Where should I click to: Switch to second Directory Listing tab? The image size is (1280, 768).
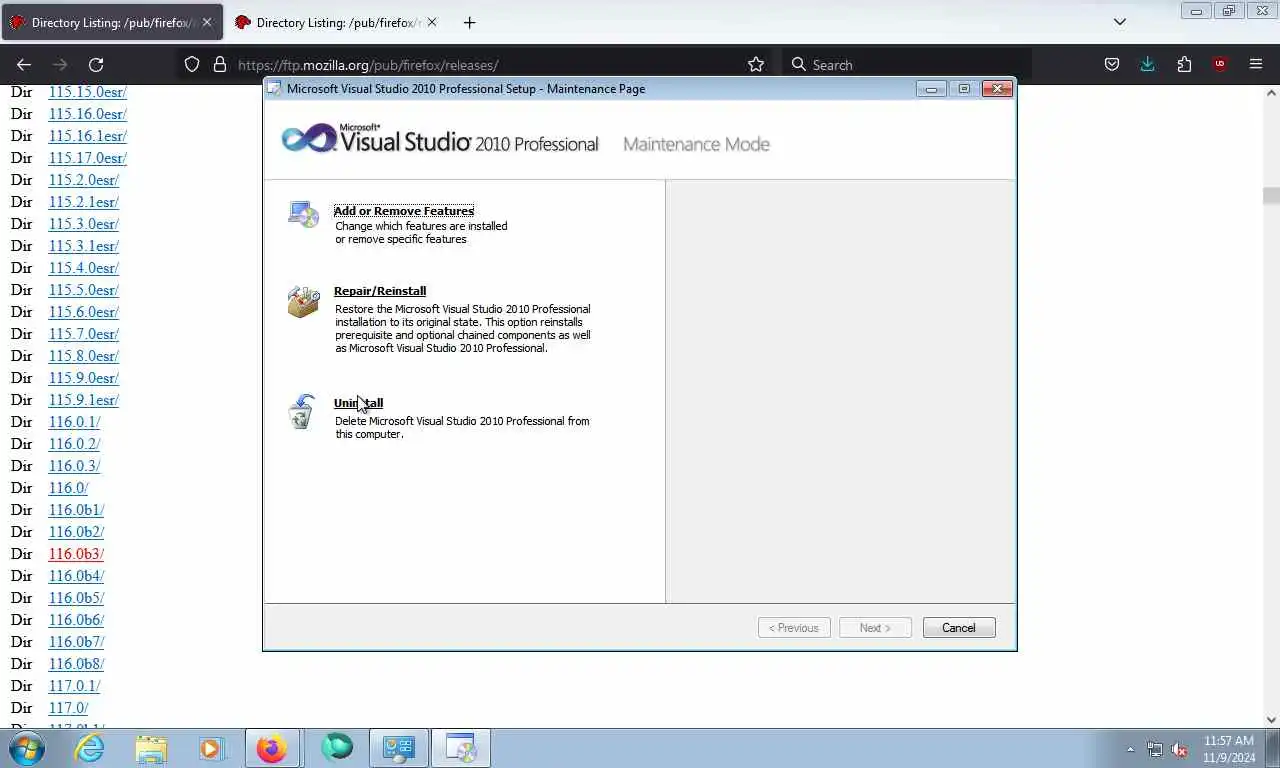pos(337,22)
